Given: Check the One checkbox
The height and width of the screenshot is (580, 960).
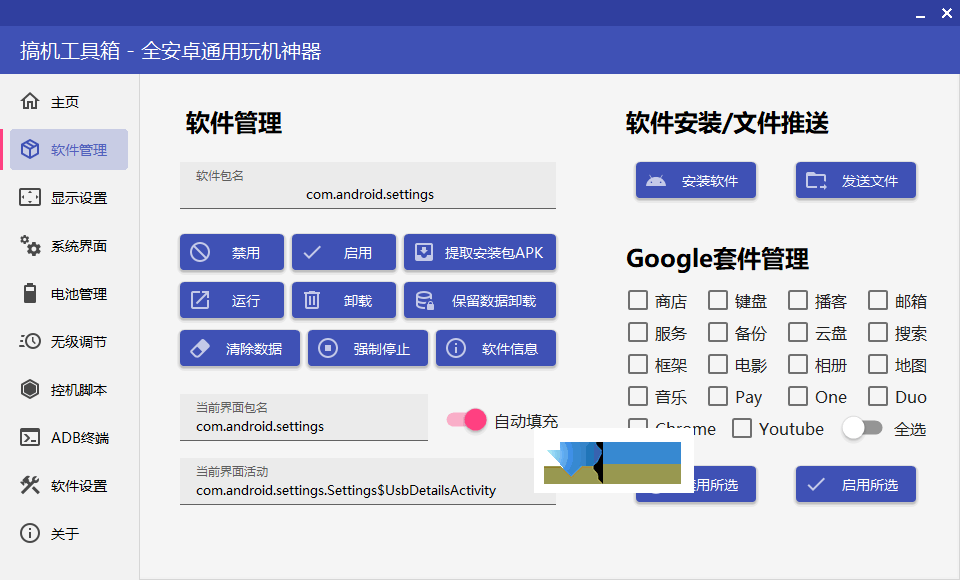Looking at the screenshot, I should (798, 396).
